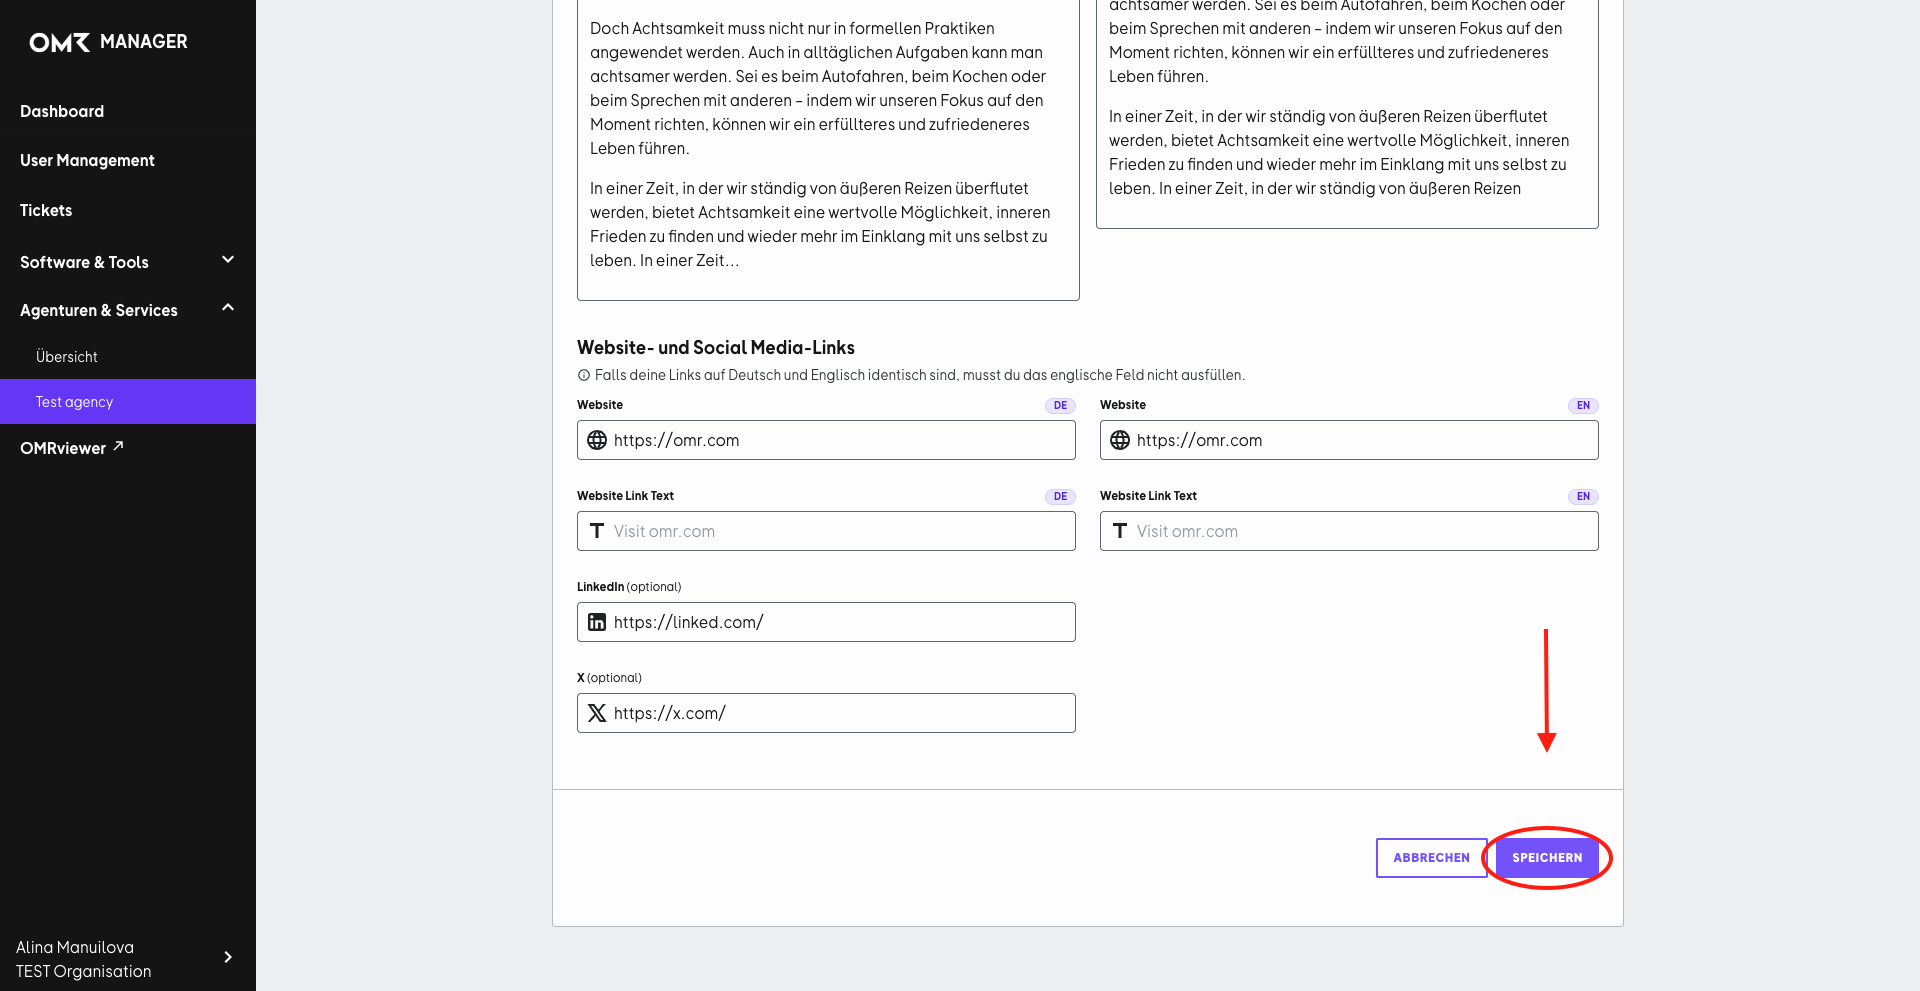Image resolution: width=1920 pixels, height=991 pixels.
Task: Click the TEST Organisation label
Action: click(84, 971)
